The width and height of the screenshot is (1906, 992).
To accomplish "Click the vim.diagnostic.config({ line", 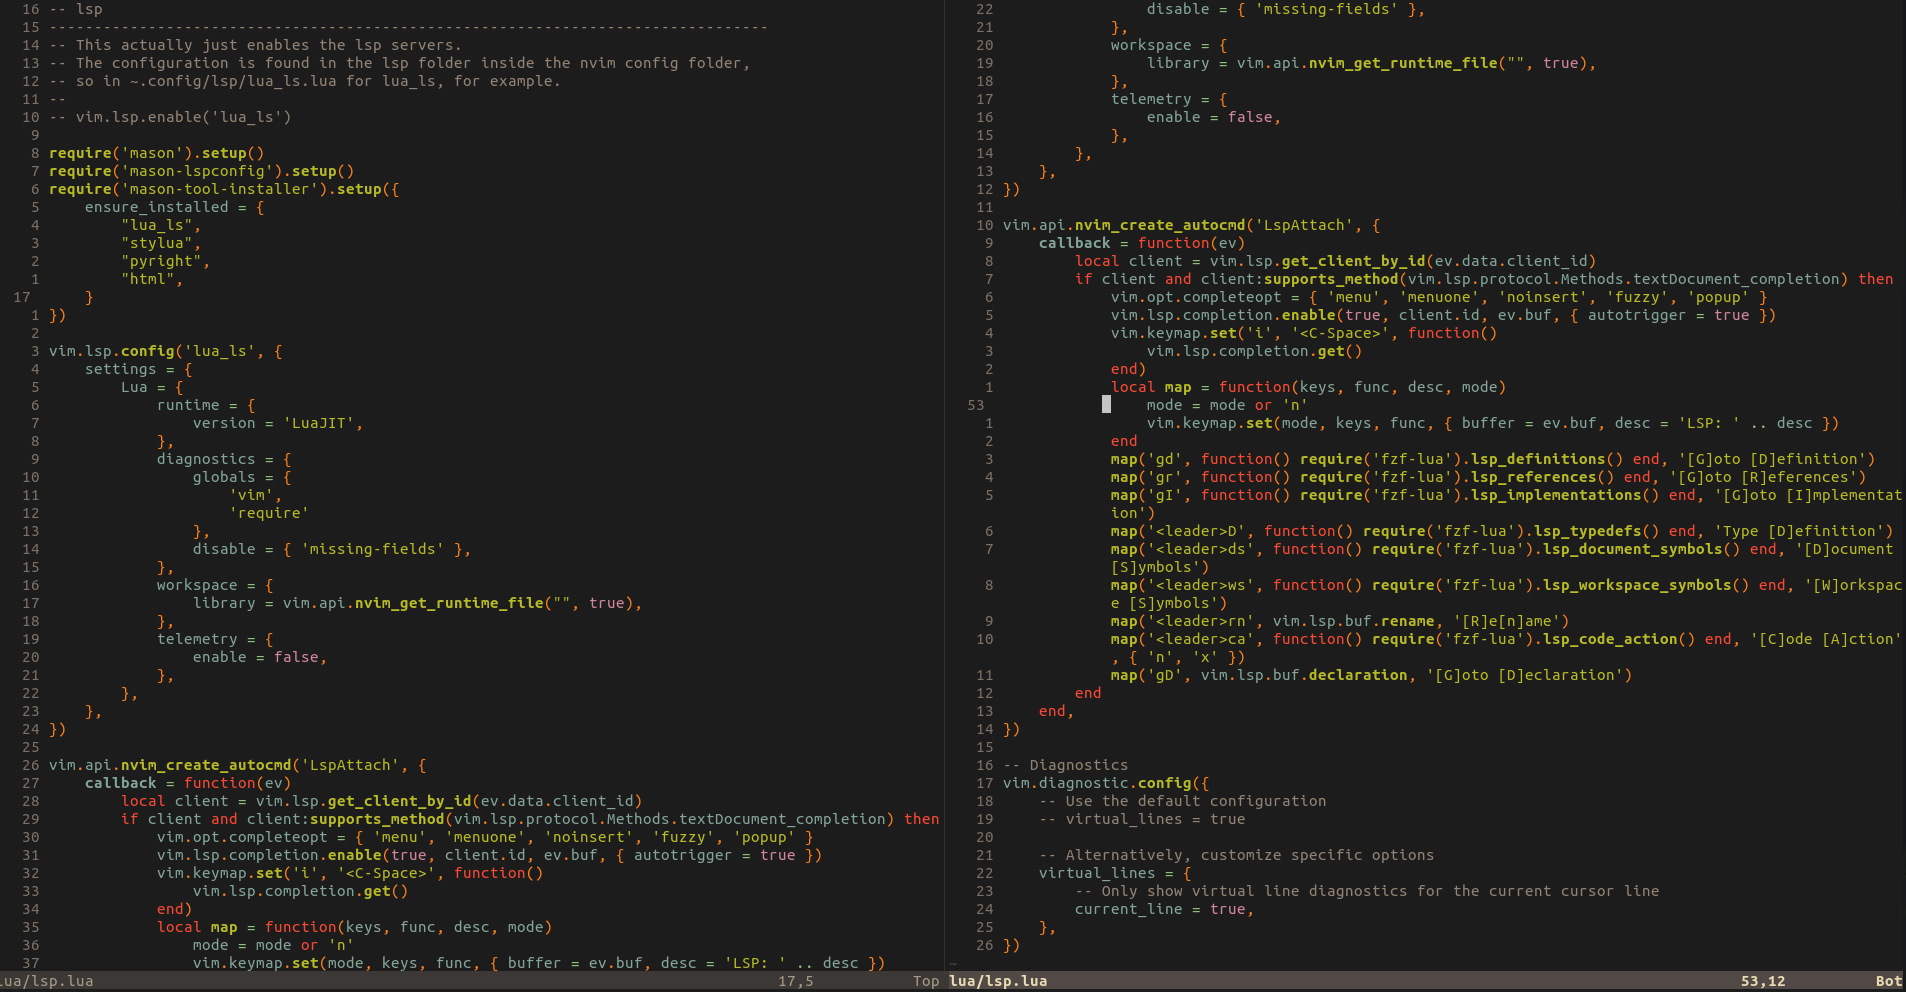I will click(1106, 783).
